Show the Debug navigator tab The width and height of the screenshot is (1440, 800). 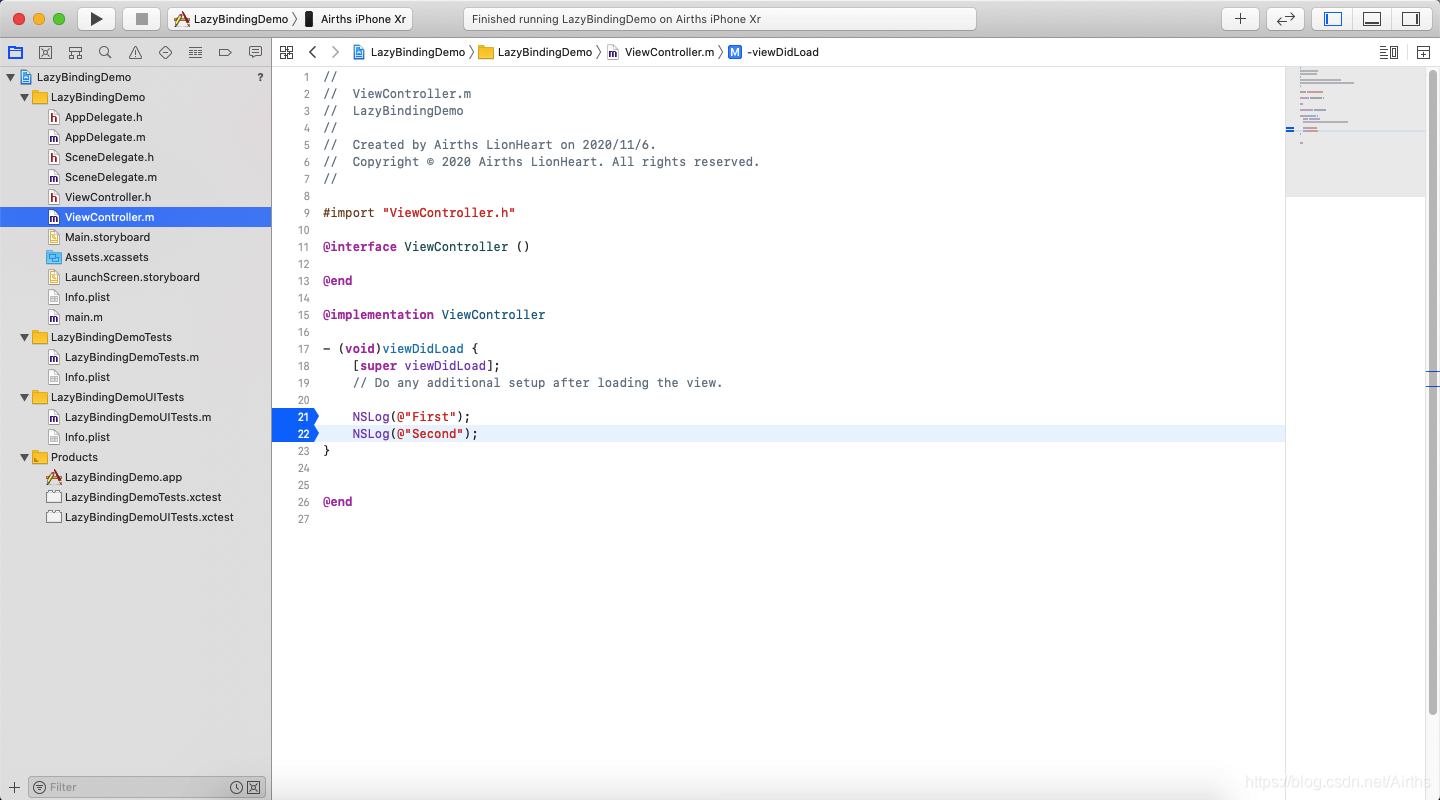point(195,52)
